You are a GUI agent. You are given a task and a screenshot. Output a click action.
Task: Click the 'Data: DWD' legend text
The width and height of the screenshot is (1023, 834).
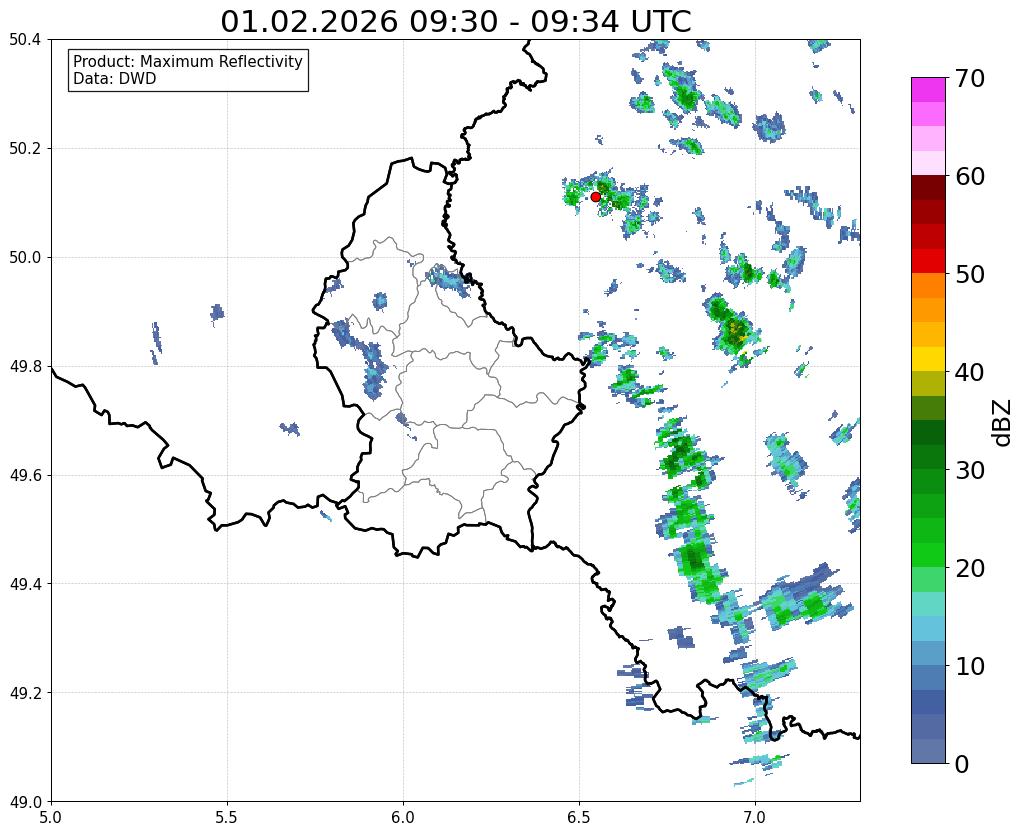(x=115, y=79)
